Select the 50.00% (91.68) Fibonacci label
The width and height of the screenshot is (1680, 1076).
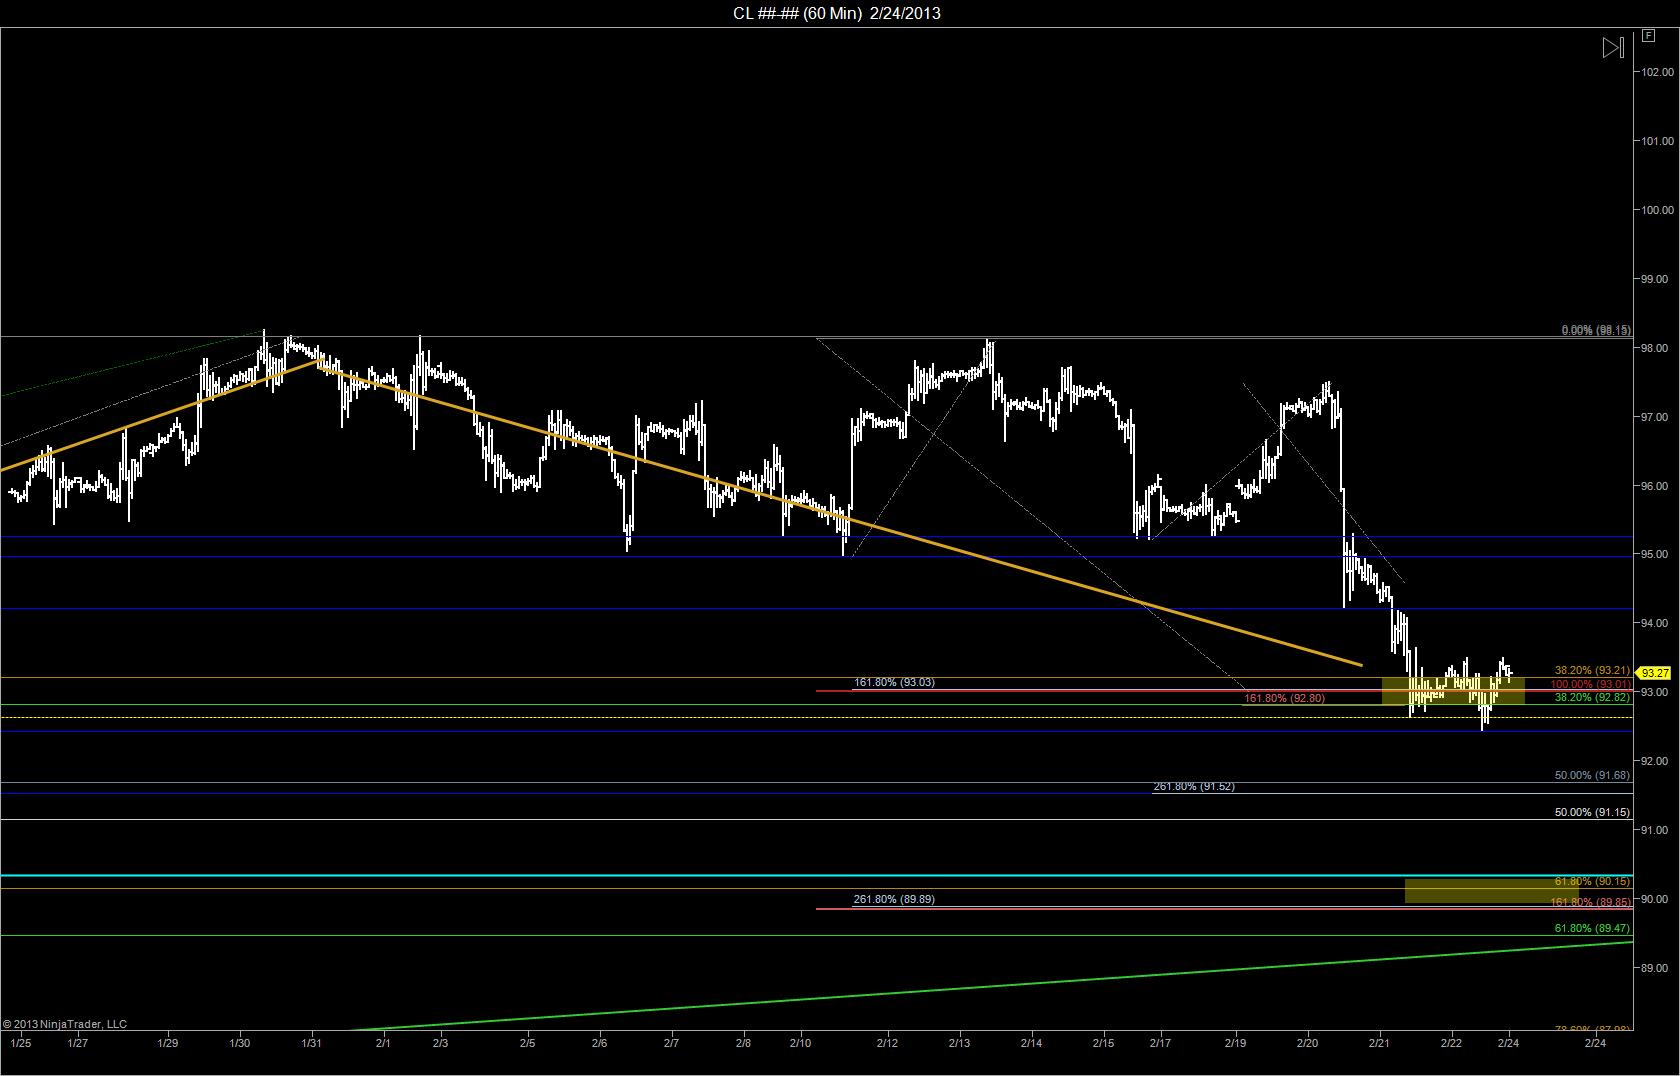[1592, 775]
